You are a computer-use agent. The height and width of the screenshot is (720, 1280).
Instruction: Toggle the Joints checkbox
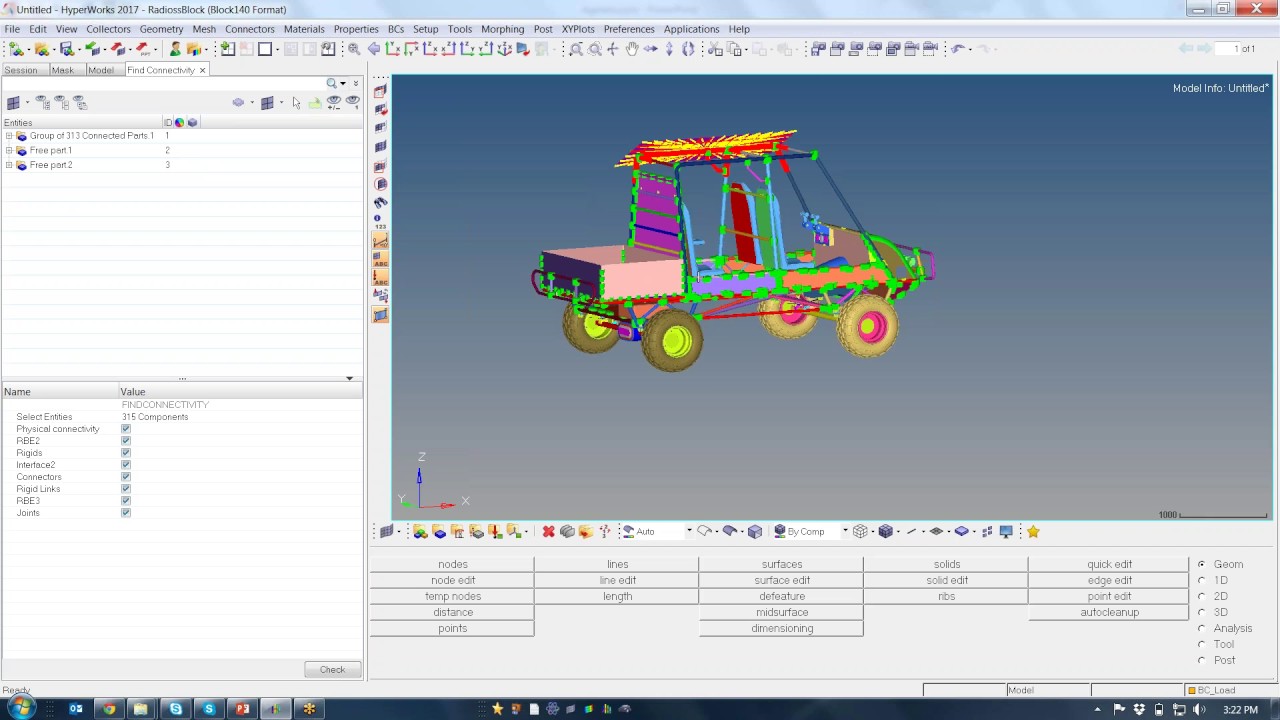pyautogui.click(x=126, y=513)
